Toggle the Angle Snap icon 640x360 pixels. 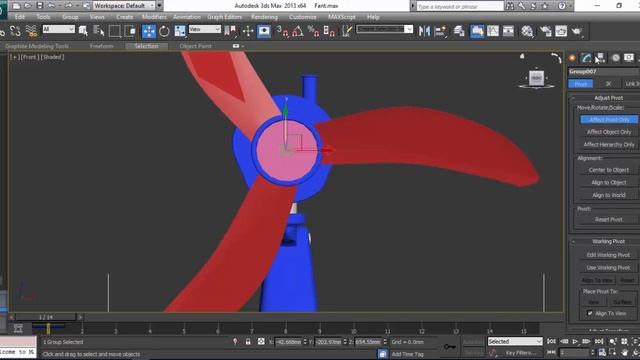point(298,31)
